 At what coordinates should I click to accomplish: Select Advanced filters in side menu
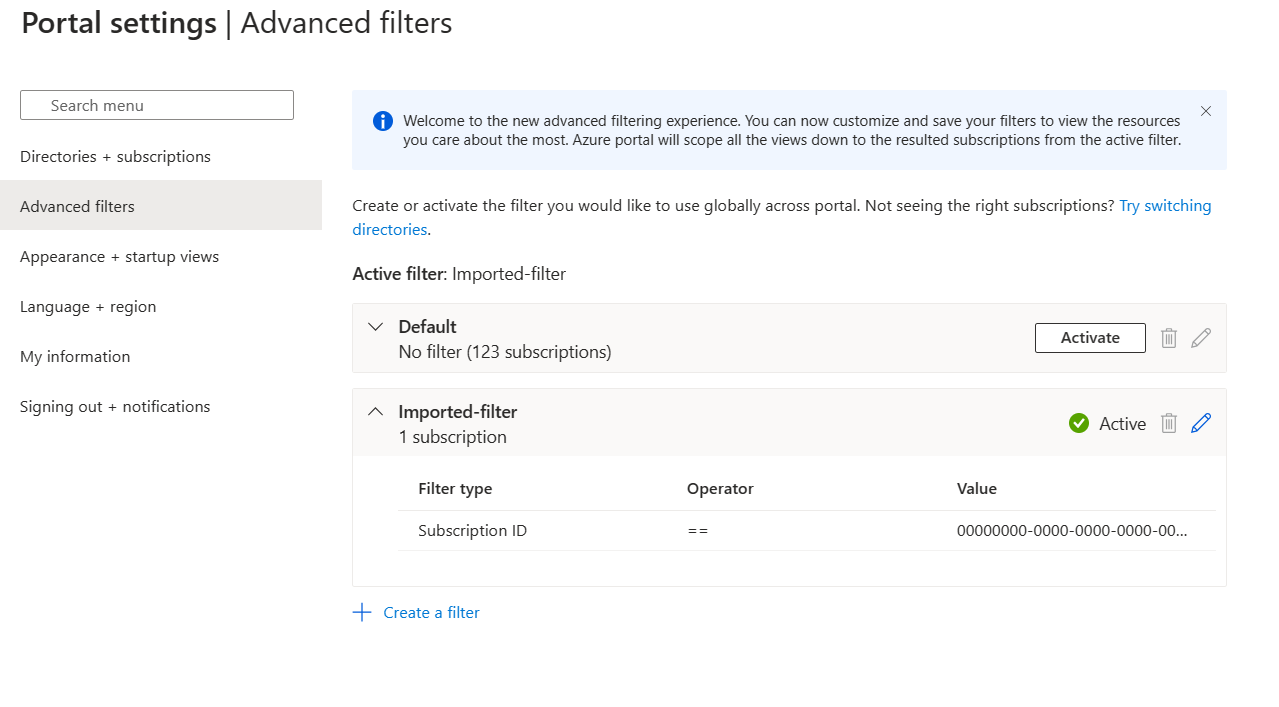(x=161, y=206)
